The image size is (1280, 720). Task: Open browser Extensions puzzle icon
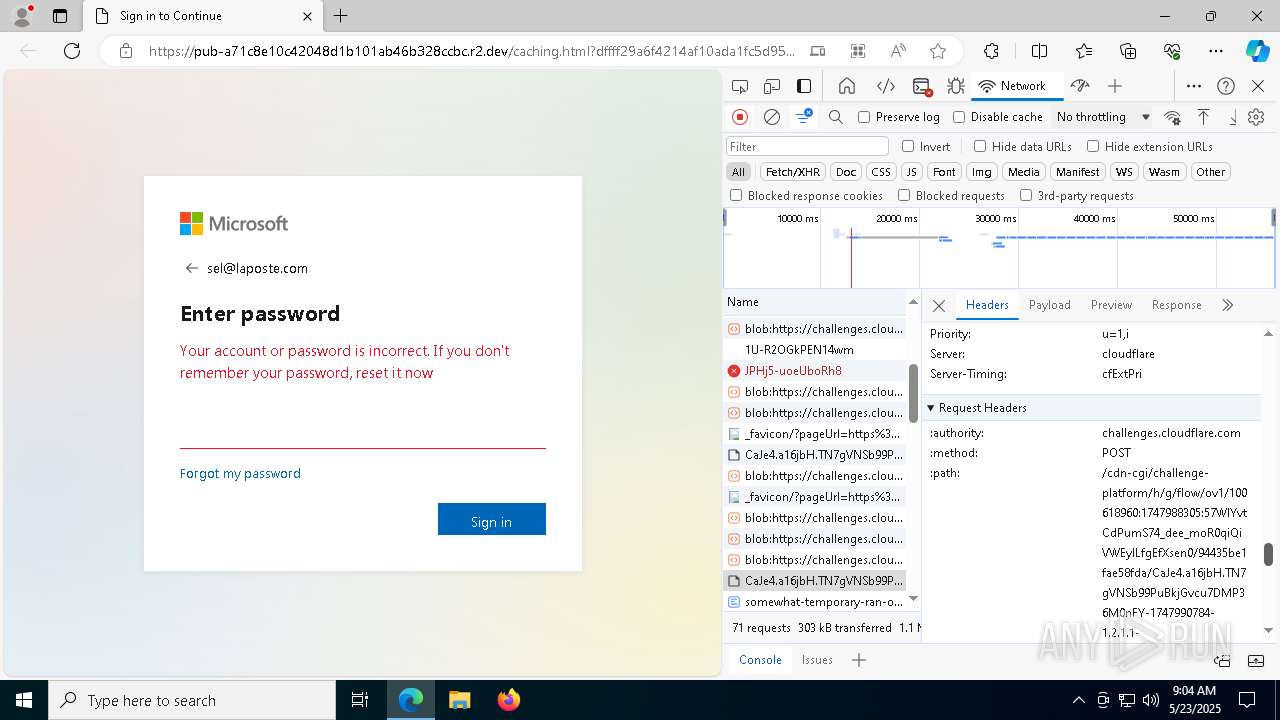[991, 51]
